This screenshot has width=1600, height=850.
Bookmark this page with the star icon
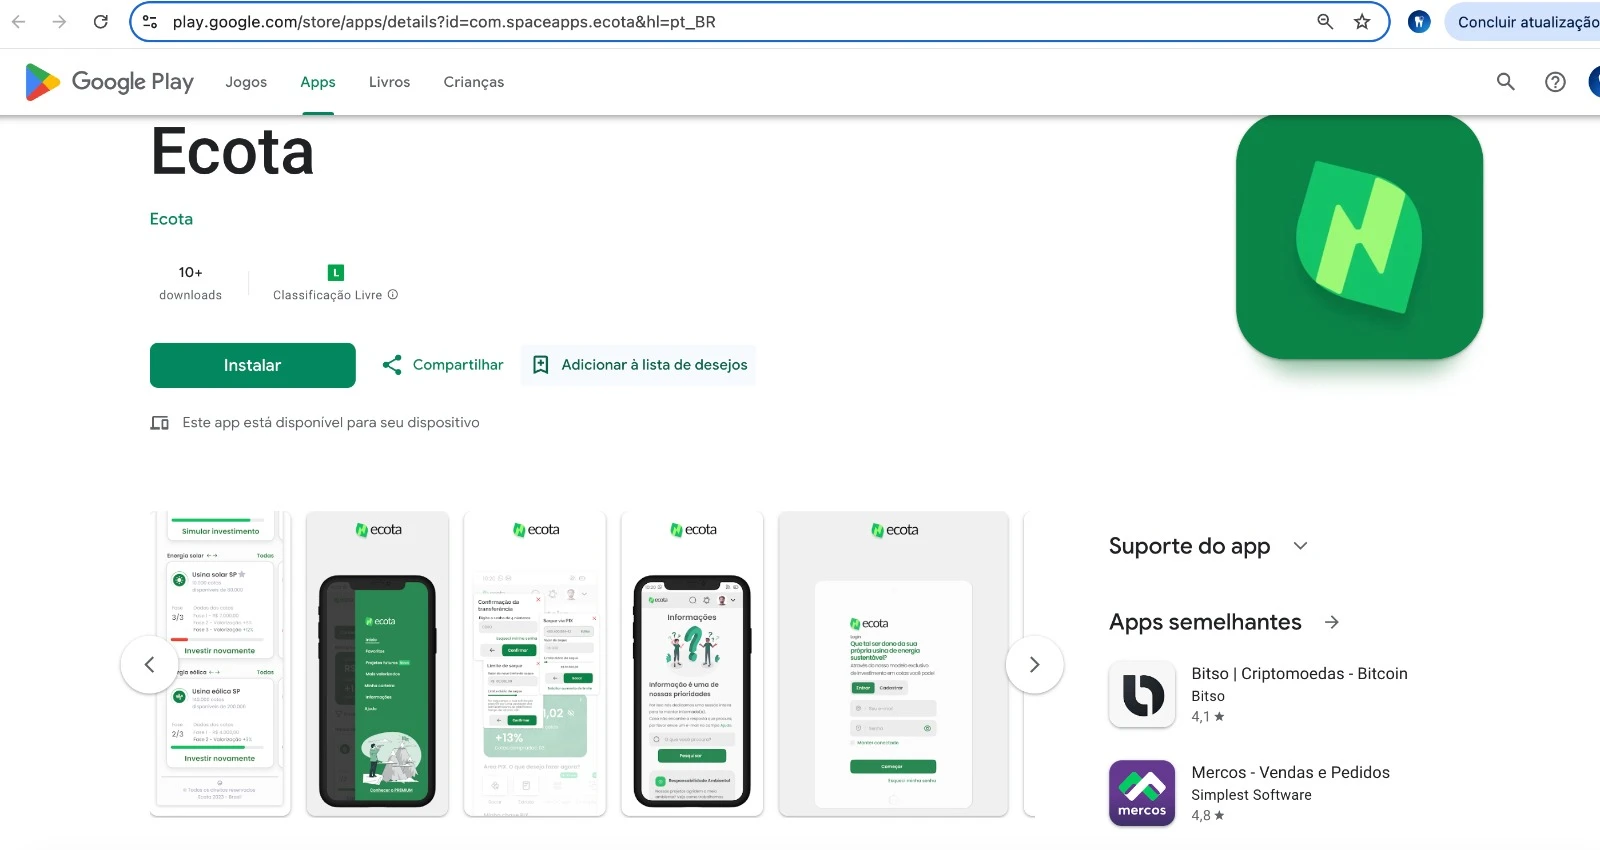coord(1362,21)
